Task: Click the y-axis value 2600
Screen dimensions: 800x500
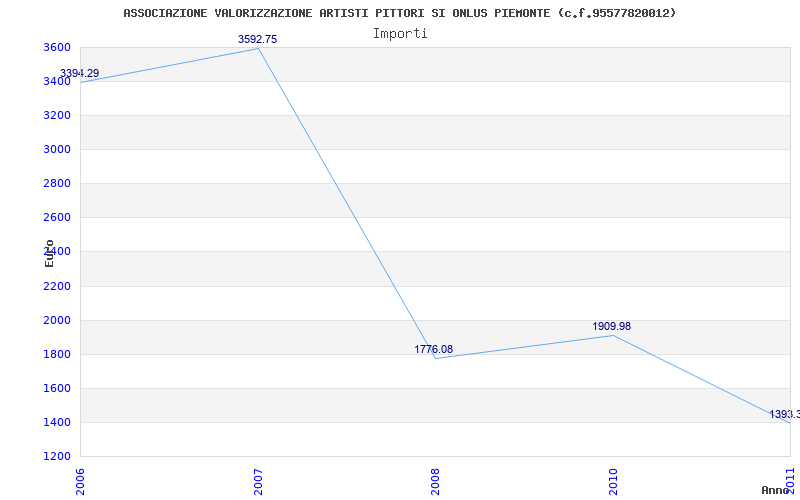Action: pyautogui.click(x=56, y=217)
